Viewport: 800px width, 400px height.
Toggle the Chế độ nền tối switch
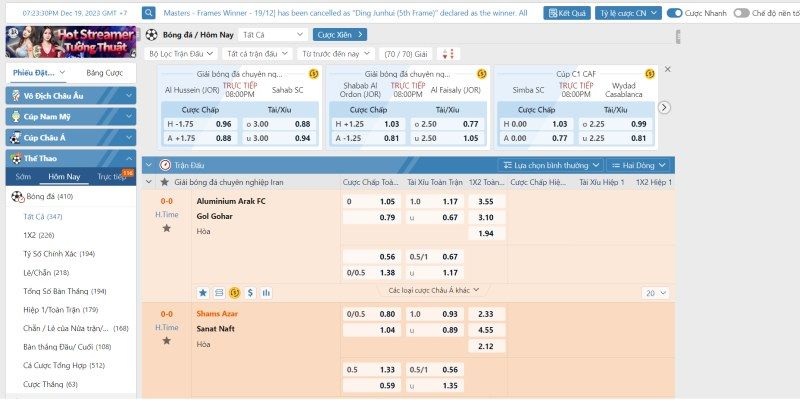coord(741,13)
